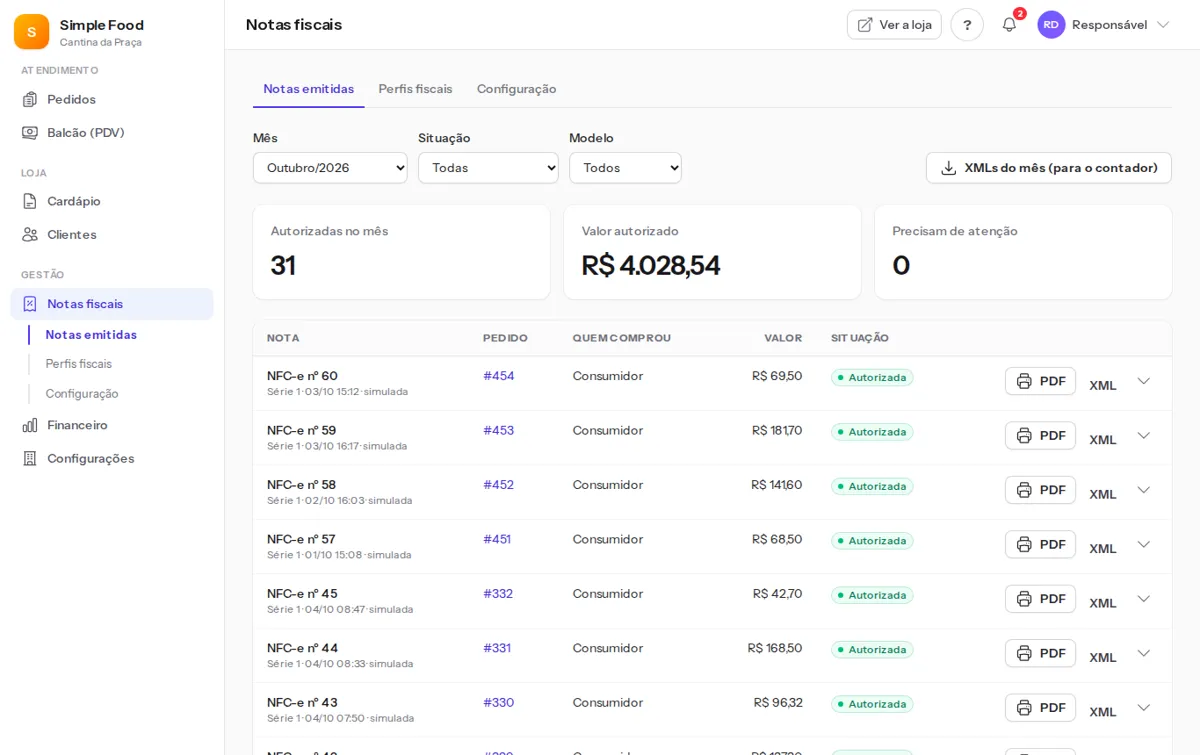Print PDF for NFC-e nº 60
Screen dimensions: 1200x755
click(1040, 381)
